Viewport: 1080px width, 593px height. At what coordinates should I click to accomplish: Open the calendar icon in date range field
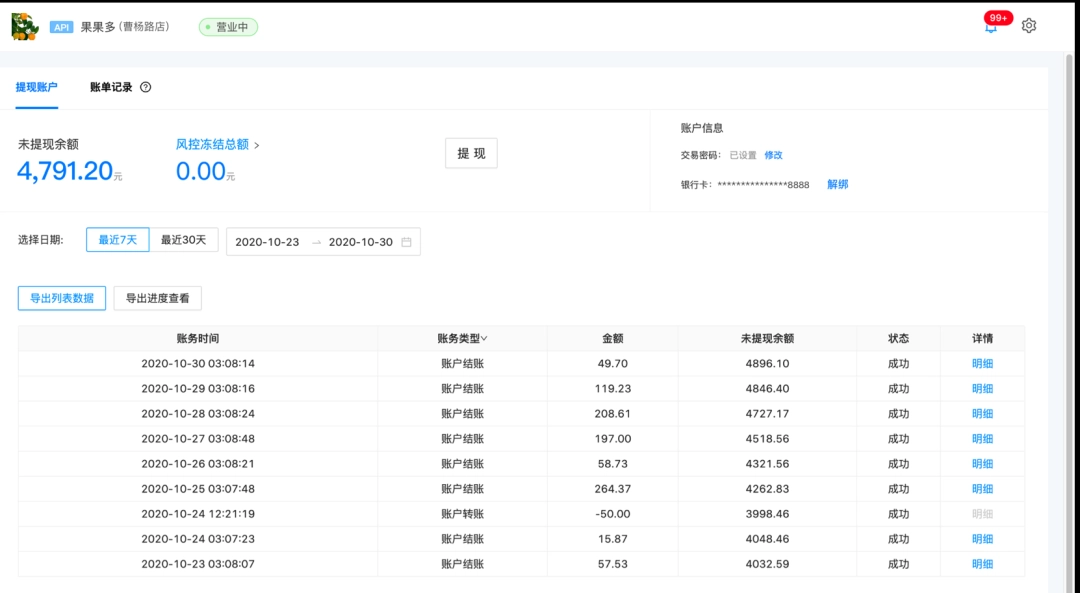pos(405,241)
